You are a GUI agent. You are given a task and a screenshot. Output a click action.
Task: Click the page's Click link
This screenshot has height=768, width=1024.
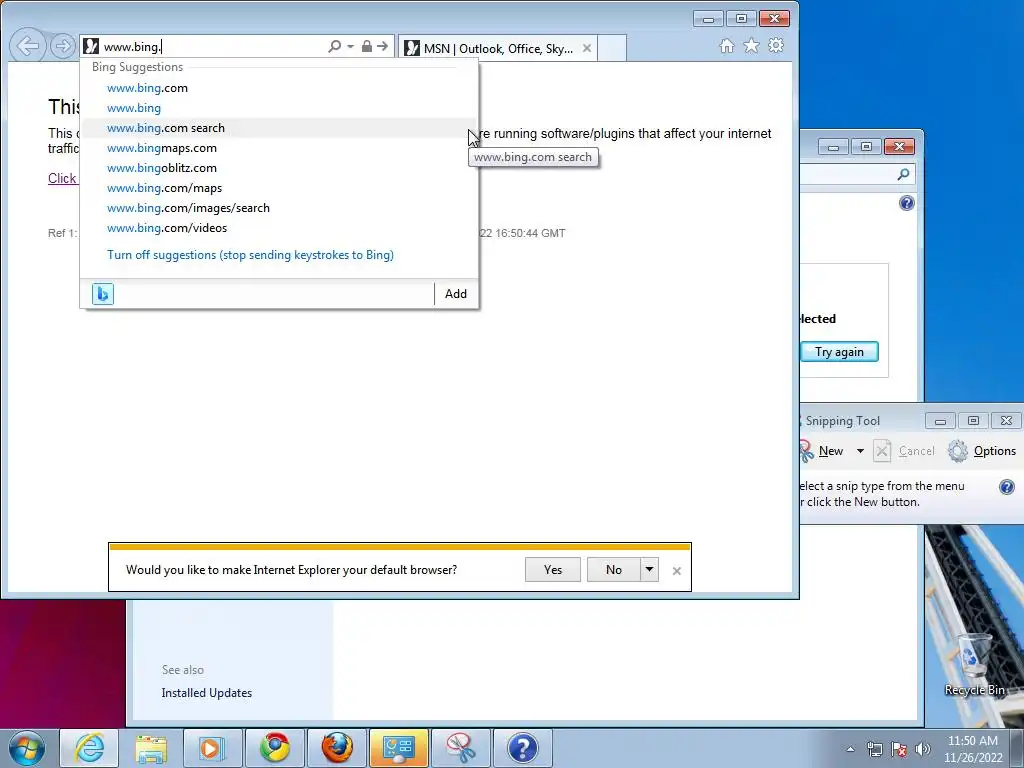62,178
